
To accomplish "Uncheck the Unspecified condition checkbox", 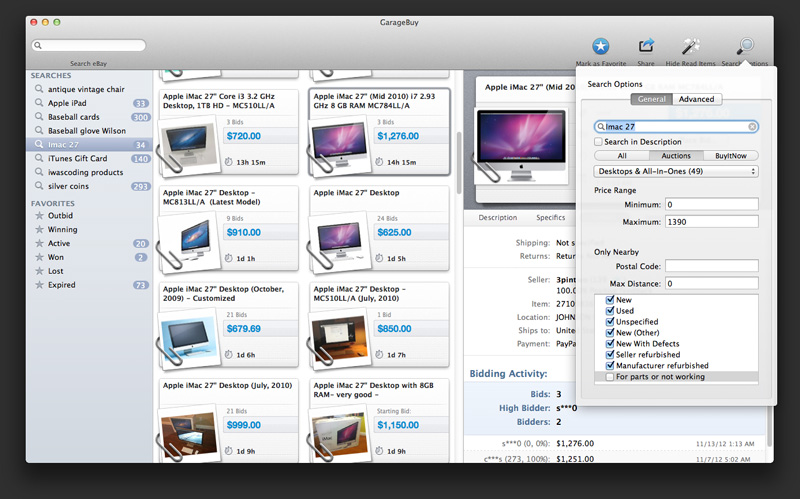I will coord(610,321).
